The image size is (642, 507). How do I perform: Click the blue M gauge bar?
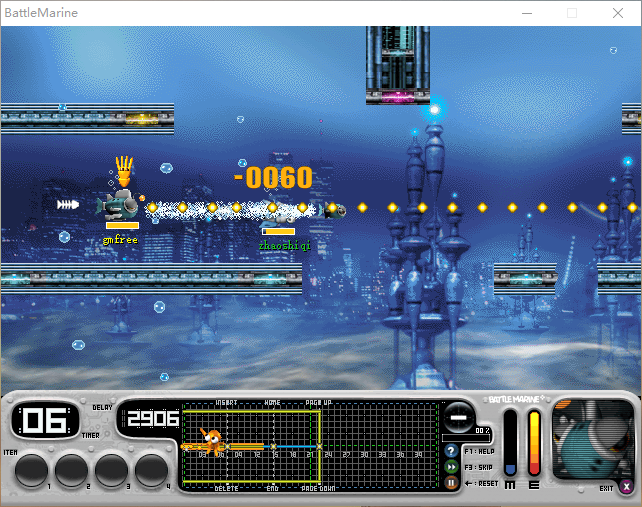(510, 443)
